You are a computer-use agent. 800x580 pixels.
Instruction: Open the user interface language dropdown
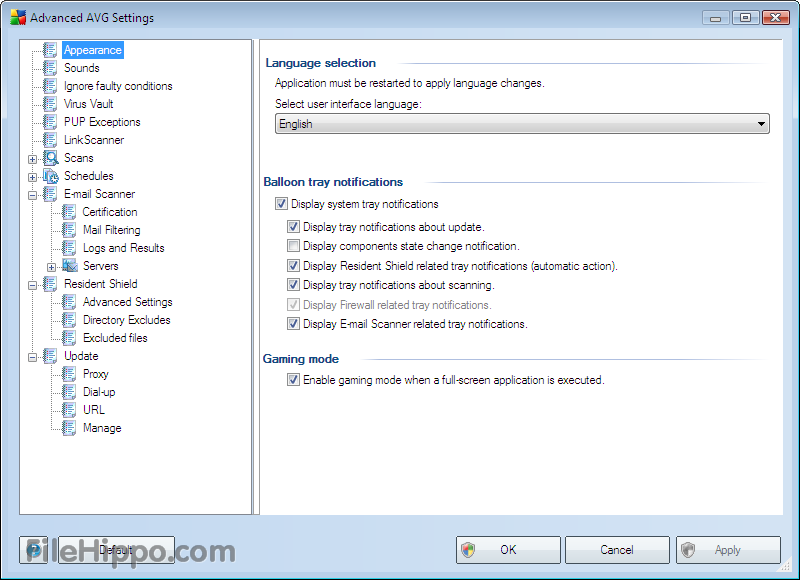point(522,124)
